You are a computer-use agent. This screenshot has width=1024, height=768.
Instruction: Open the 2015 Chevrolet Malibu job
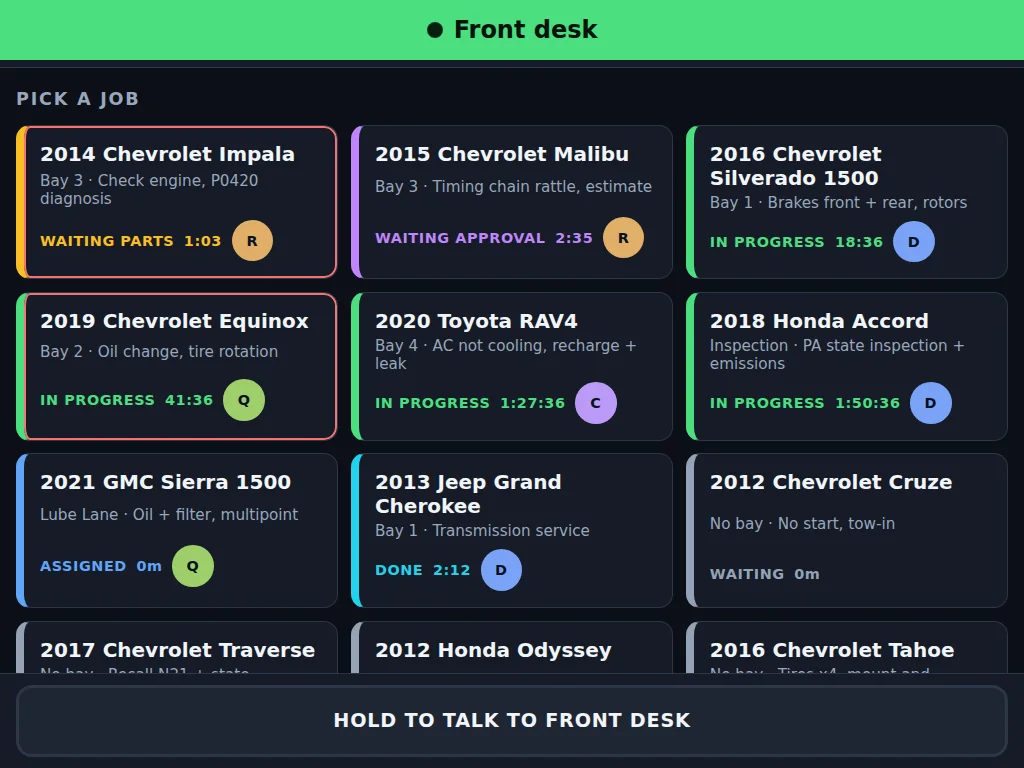[512, 202]
